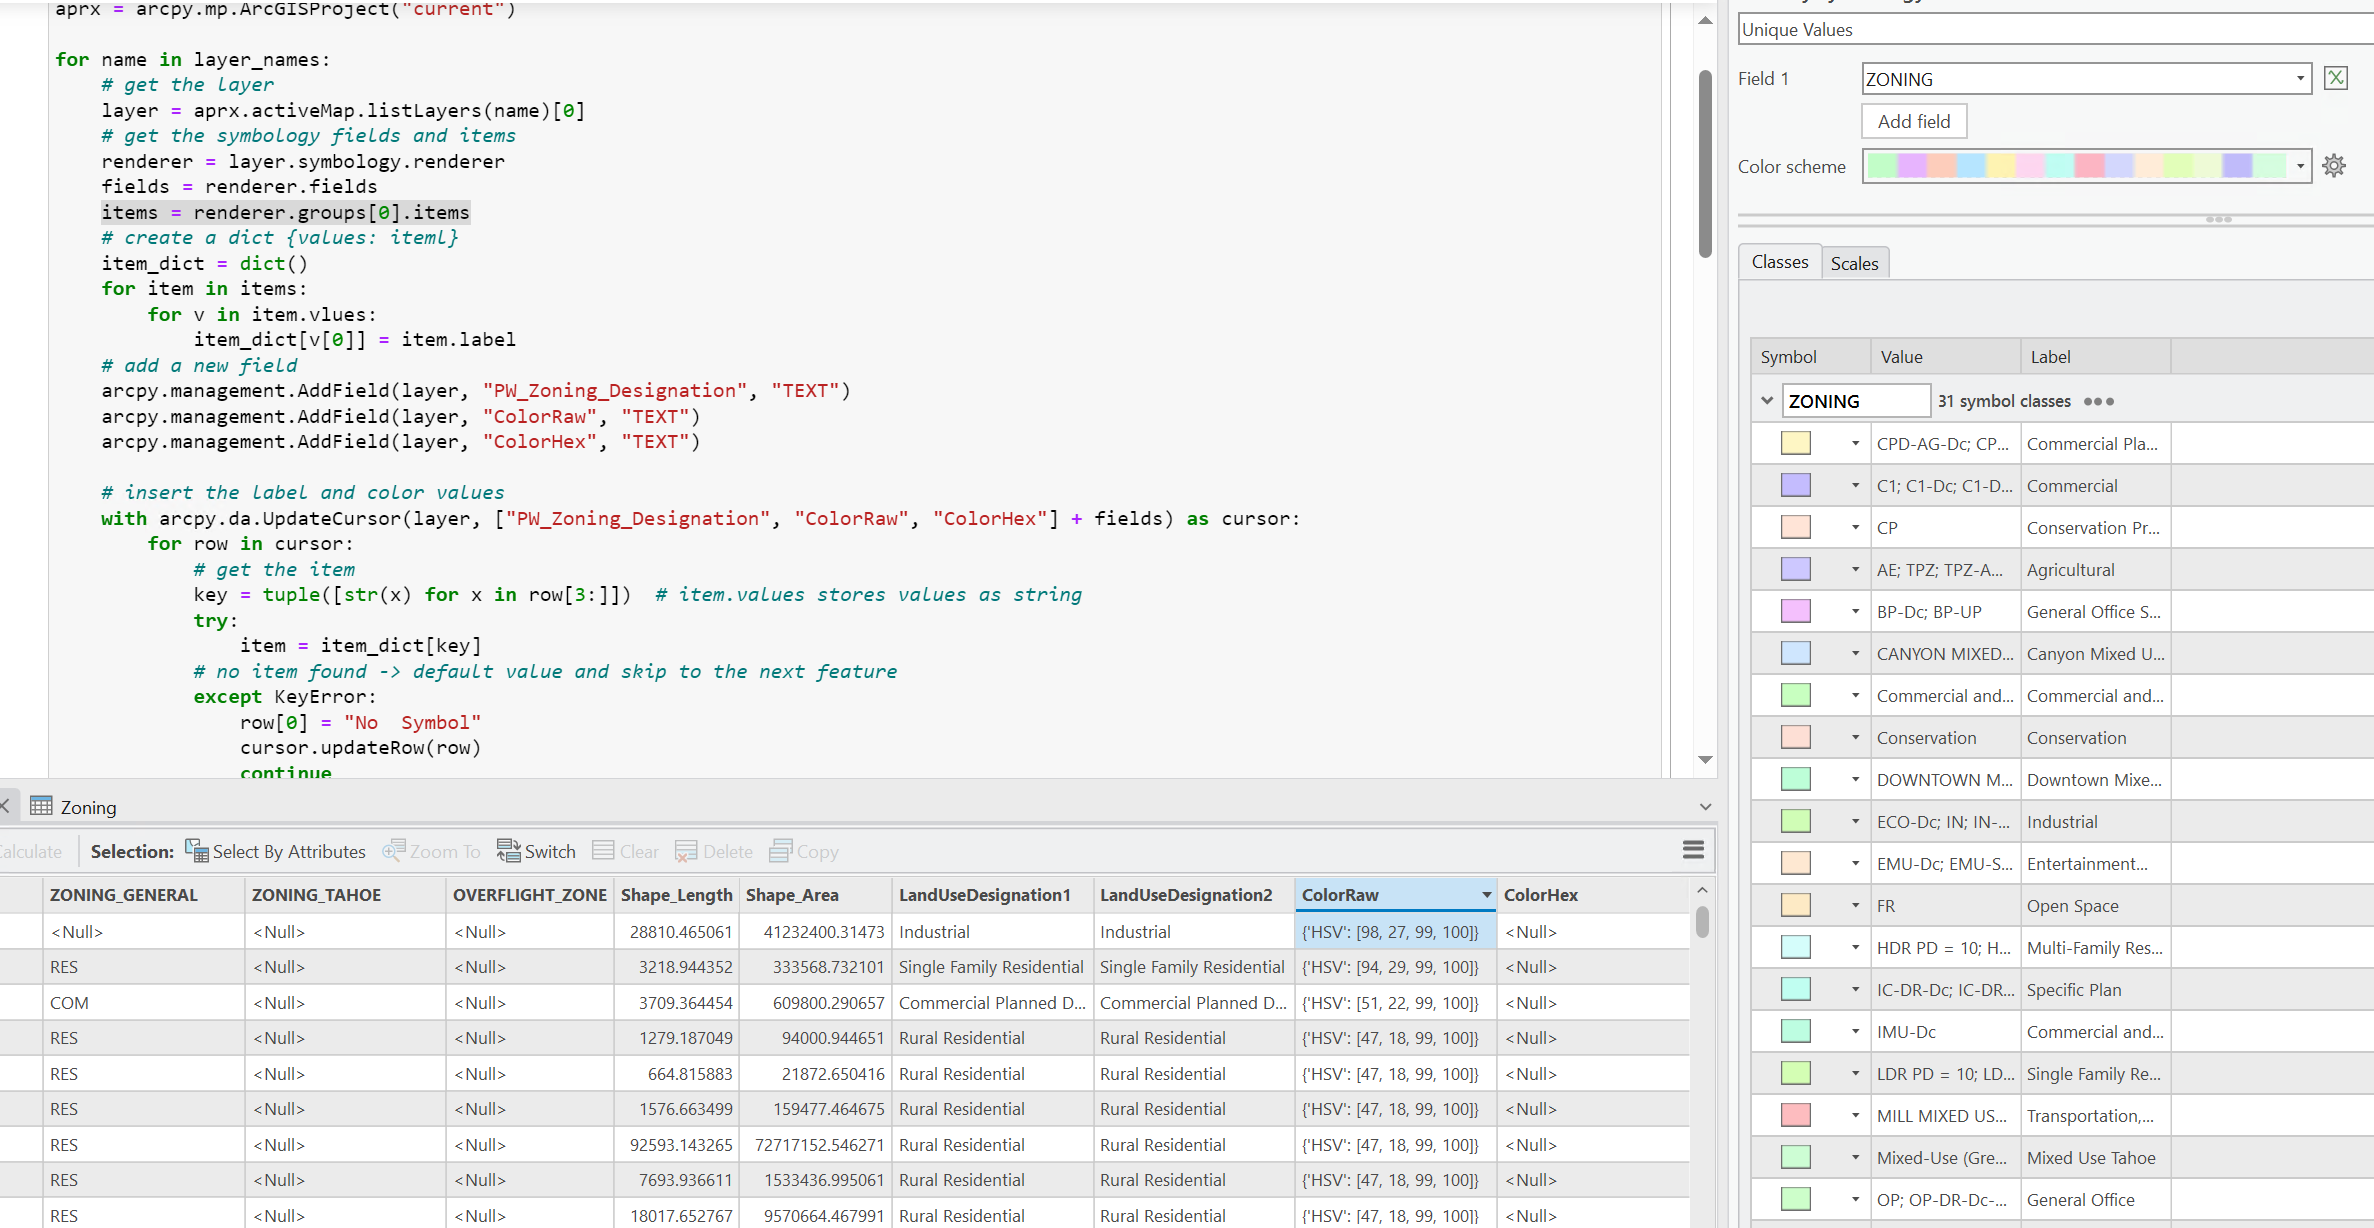Collapse the ZONING symbol group chevron
Image resolution: width=2374 pixels, height=1228 pixels.
point(1768,400)
